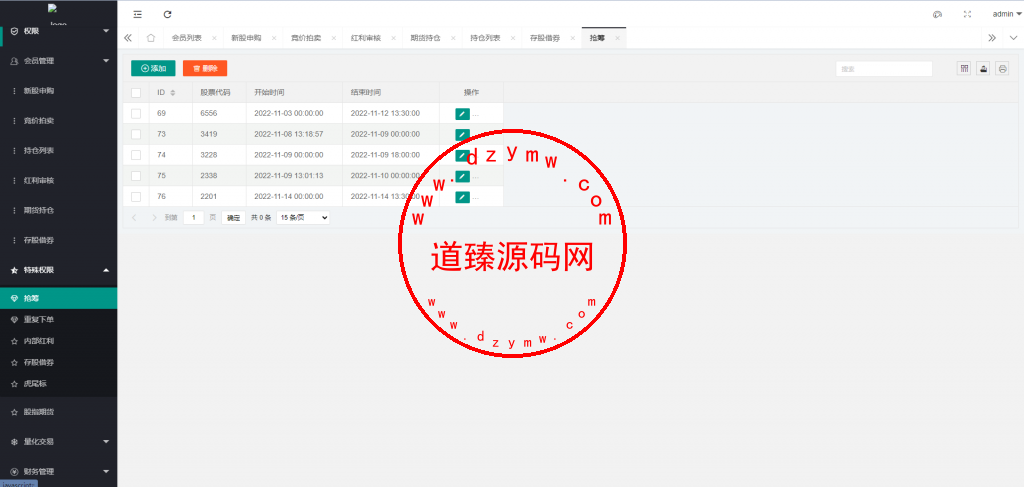Open 虎尾标 in the sidebar
Viewport: 1024px width, 487px height.
59,384
